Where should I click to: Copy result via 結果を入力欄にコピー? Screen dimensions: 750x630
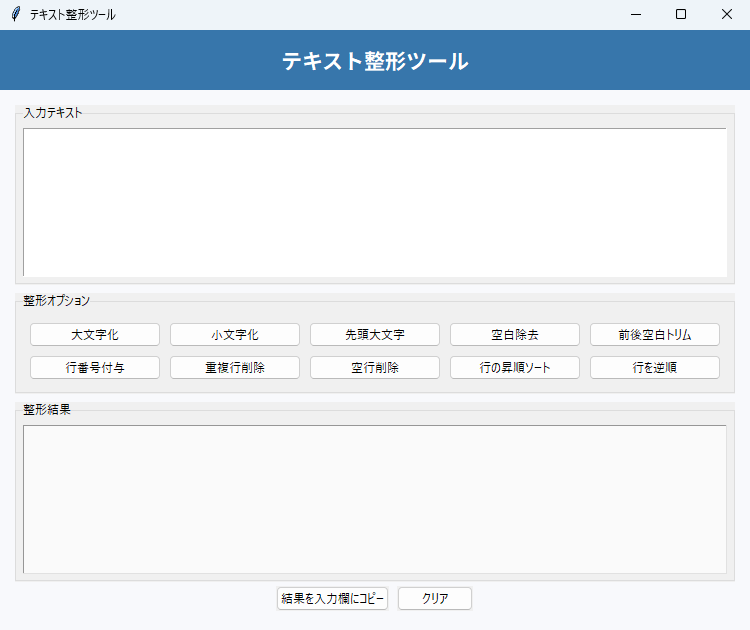click(332, 598)
